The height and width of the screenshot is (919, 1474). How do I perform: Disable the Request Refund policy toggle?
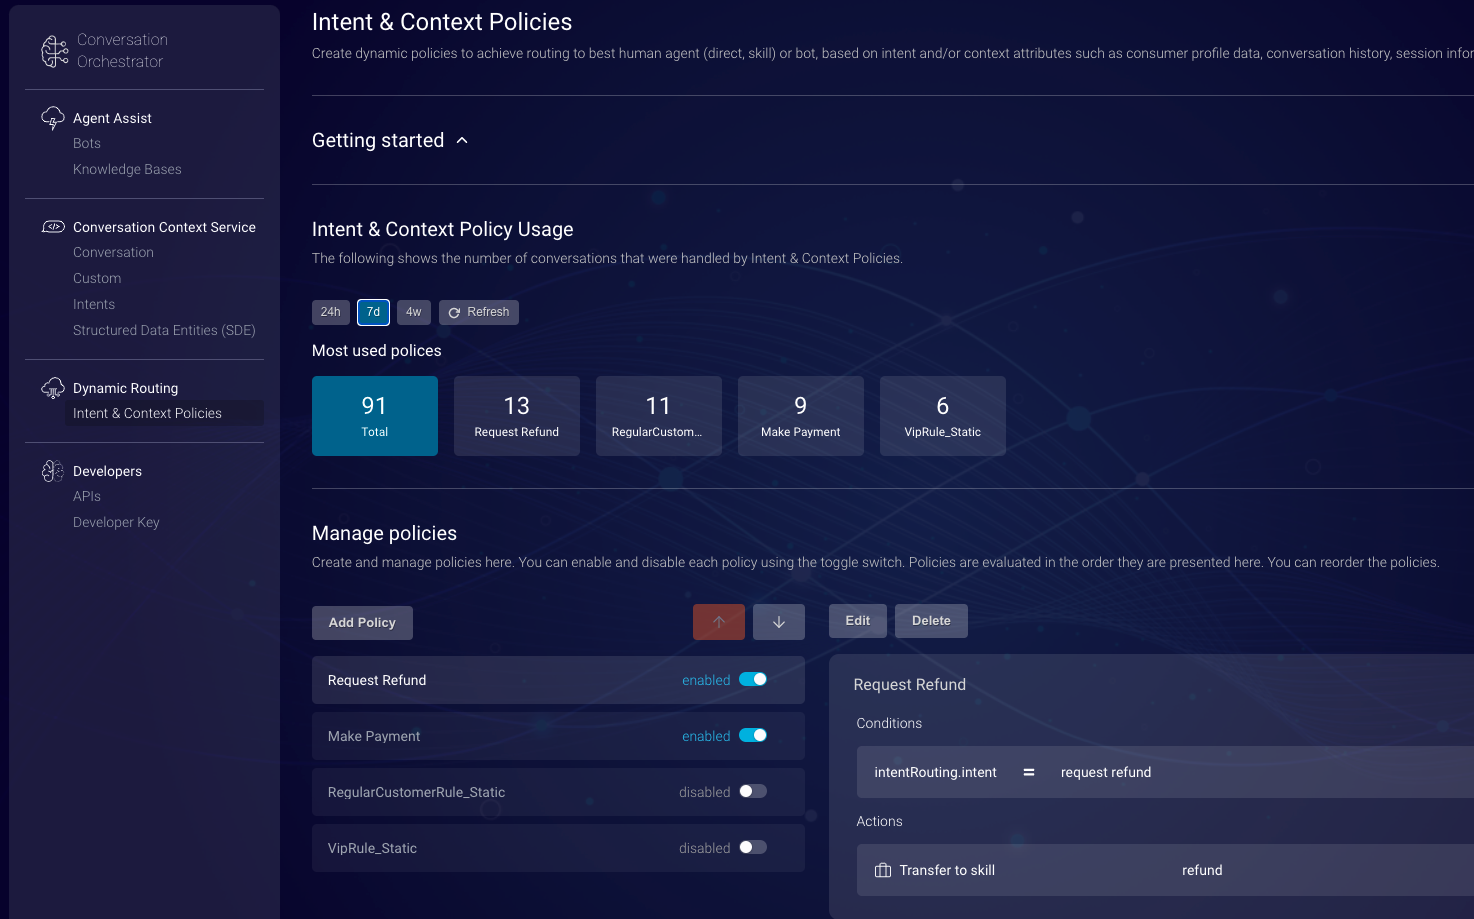753,680
